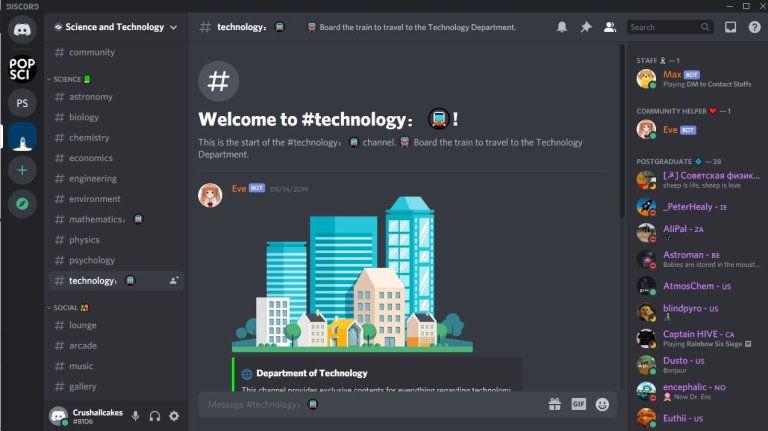Open notification settings bell icon
The image size is (768, 431).
click(x=562, y=27)
